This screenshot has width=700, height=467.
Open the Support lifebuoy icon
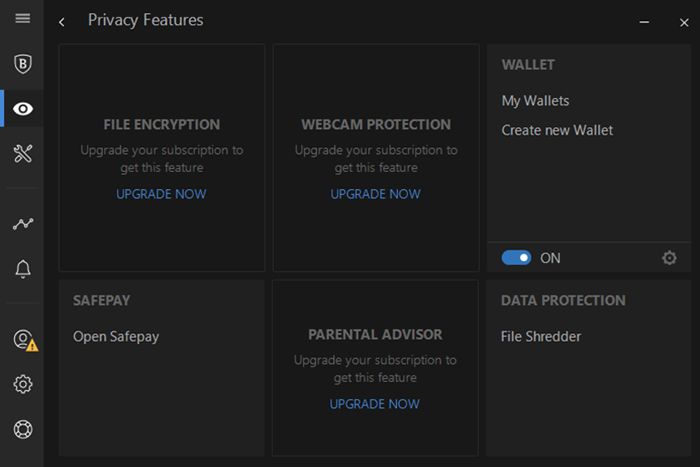pos(22,429)
